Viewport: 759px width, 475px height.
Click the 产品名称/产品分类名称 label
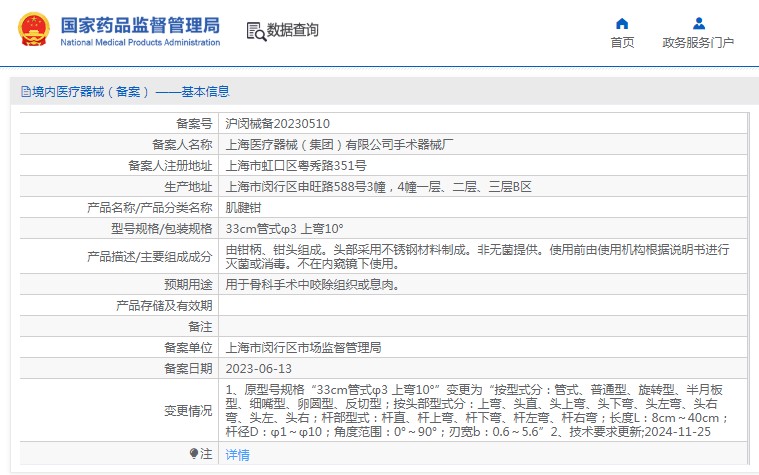coord(150,208)
